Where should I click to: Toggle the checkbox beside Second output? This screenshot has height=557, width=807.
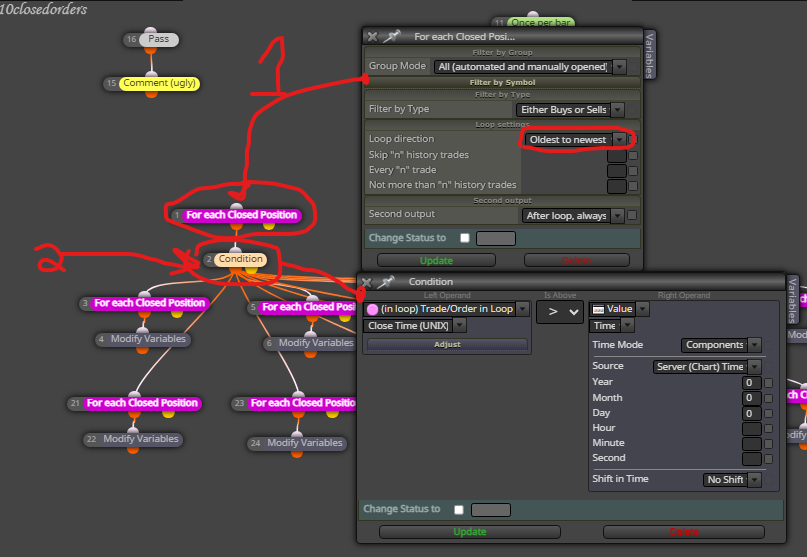pos(633,215)
